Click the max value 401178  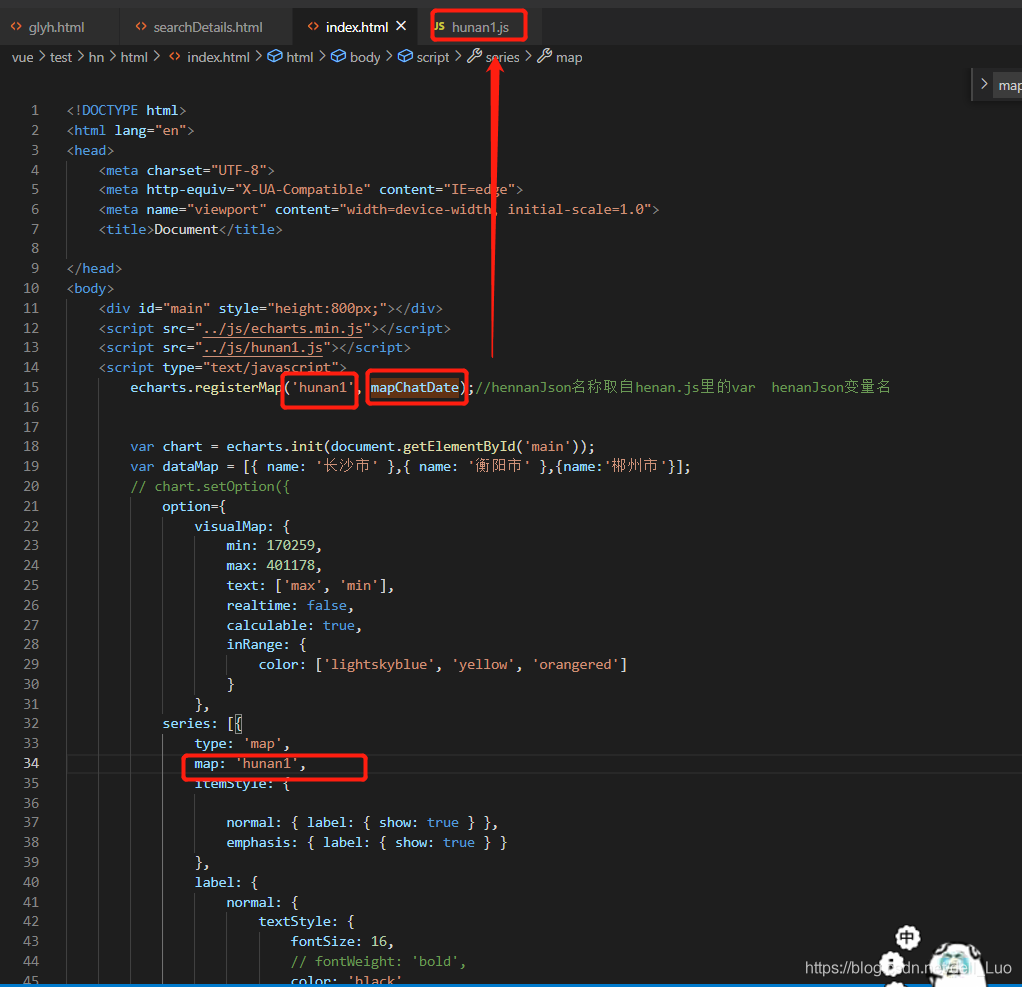coord(291,565)
